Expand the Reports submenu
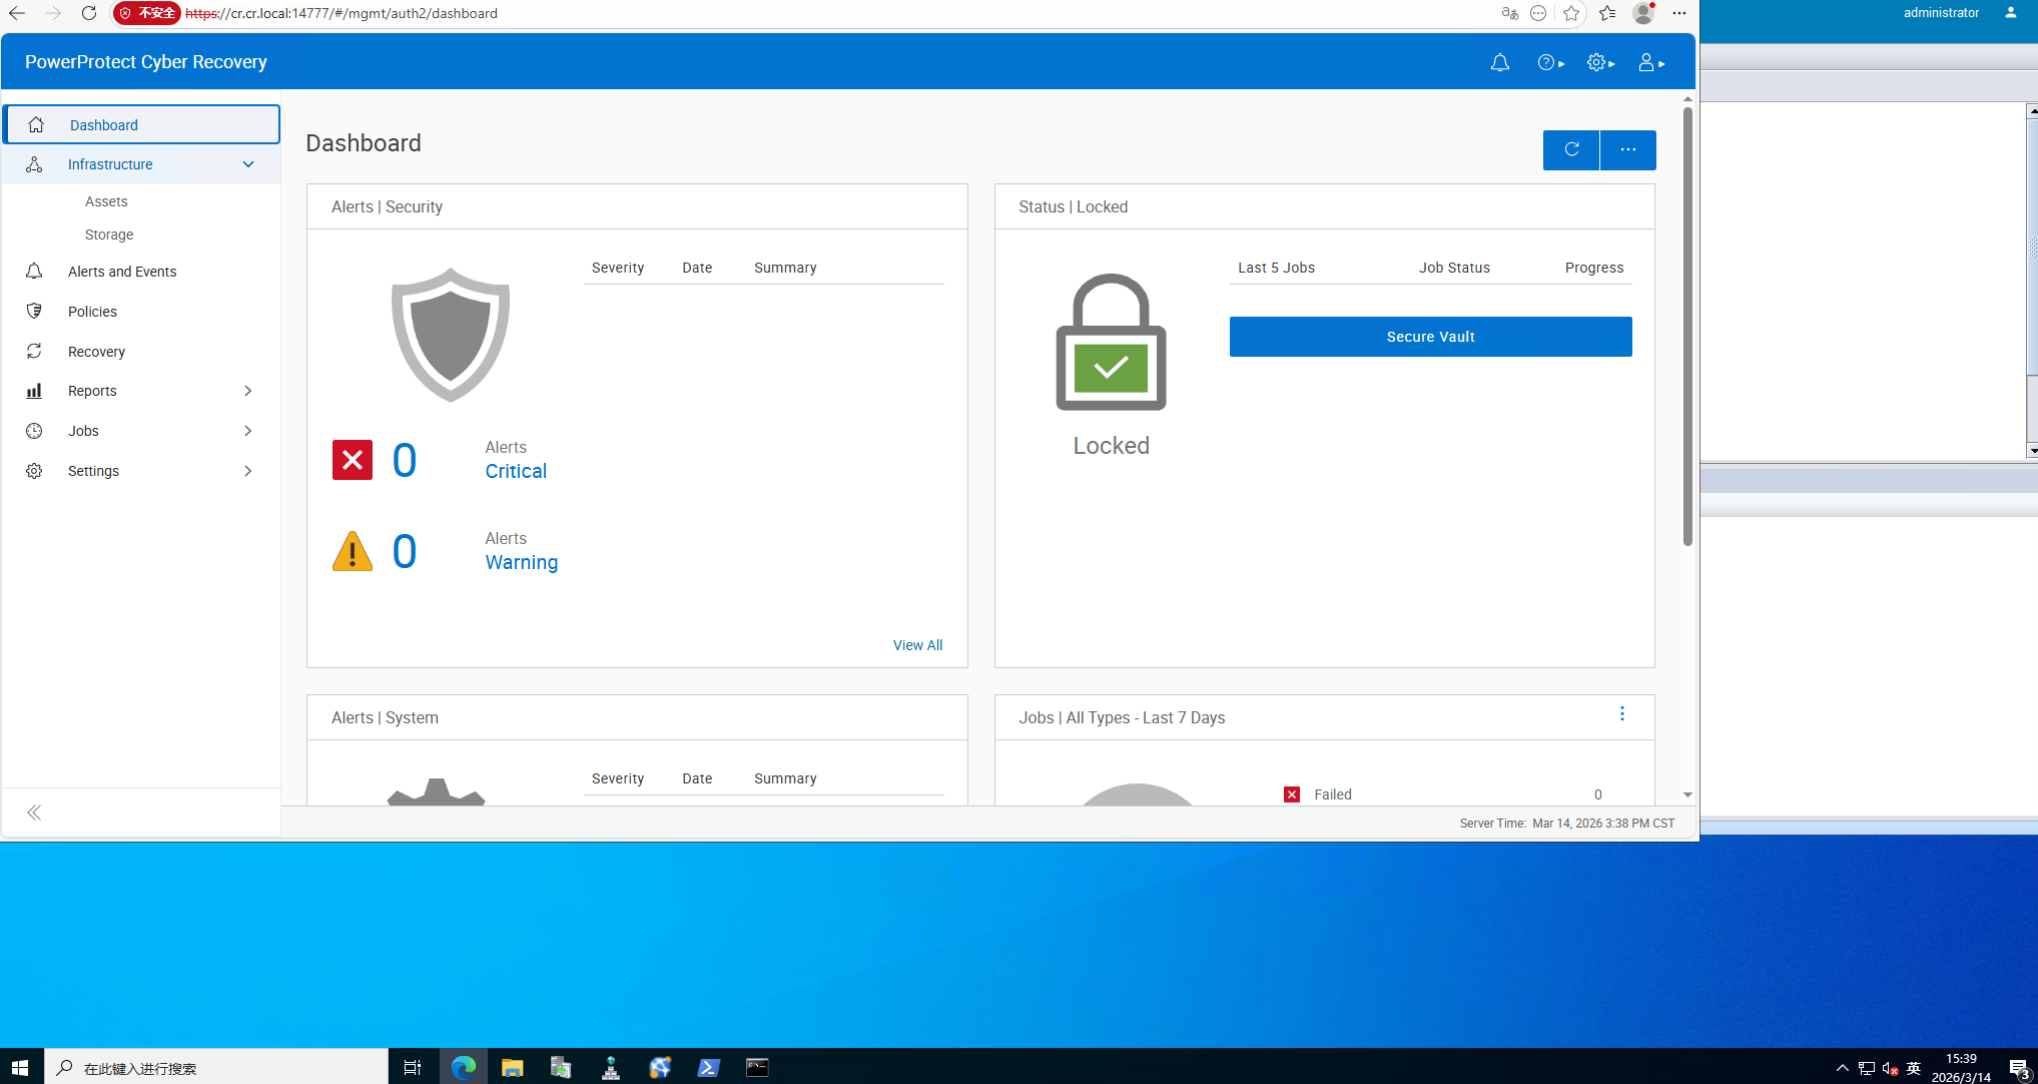The image size is (2038, 1084). click(x=248, y=391)
